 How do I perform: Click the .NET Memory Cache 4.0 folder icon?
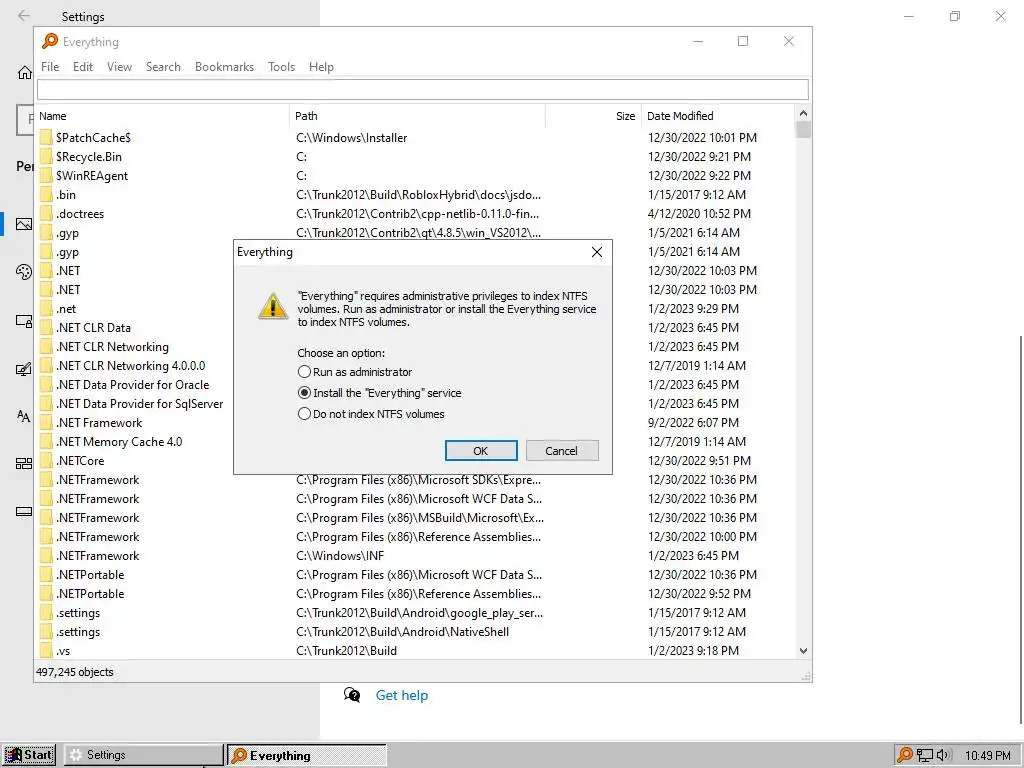tap(46, 441)
